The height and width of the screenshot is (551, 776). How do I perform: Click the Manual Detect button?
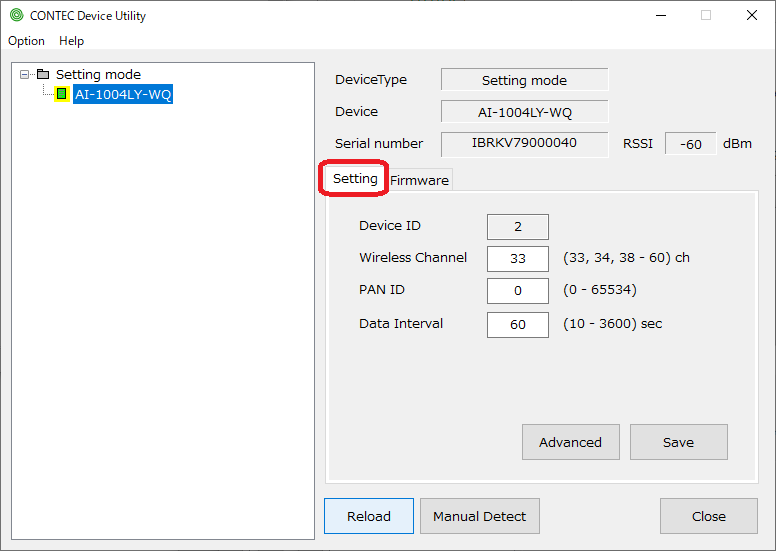tap(480, 516)
